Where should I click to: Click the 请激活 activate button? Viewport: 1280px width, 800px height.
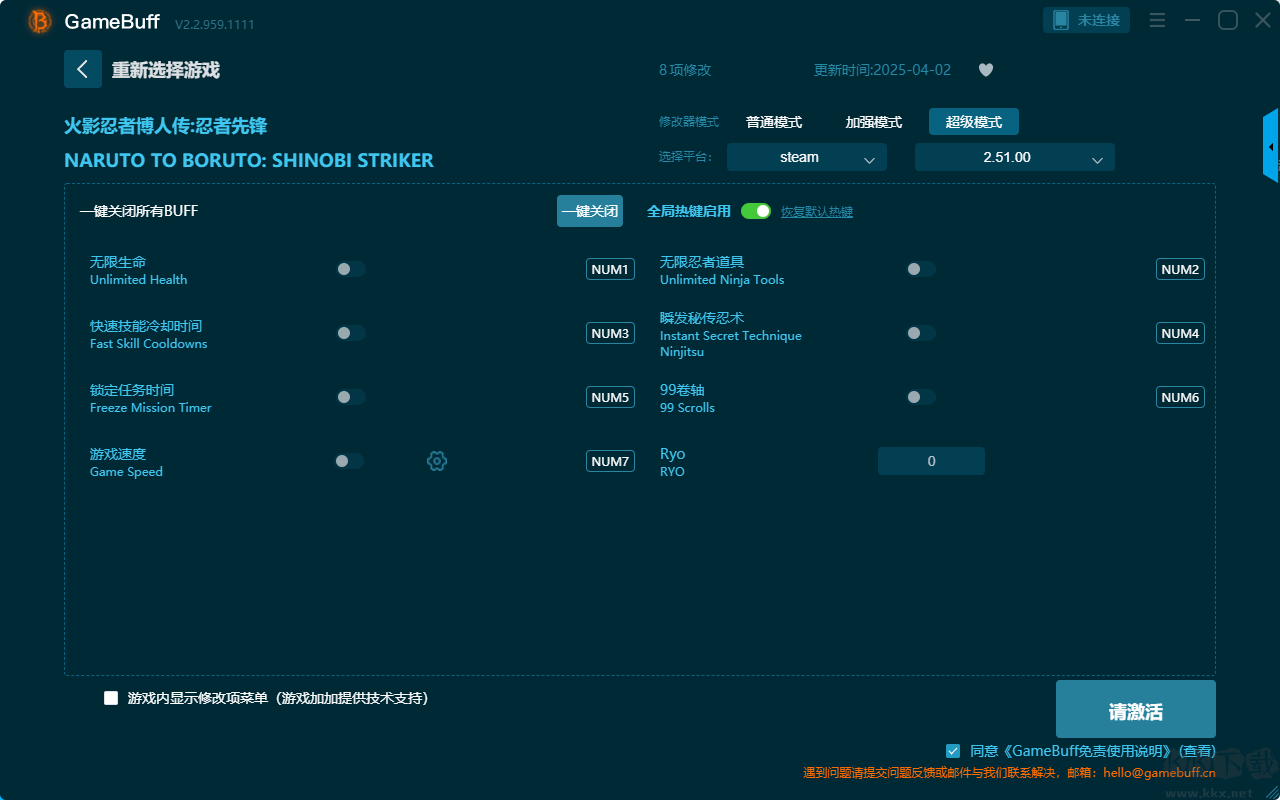click(1136, 709)
